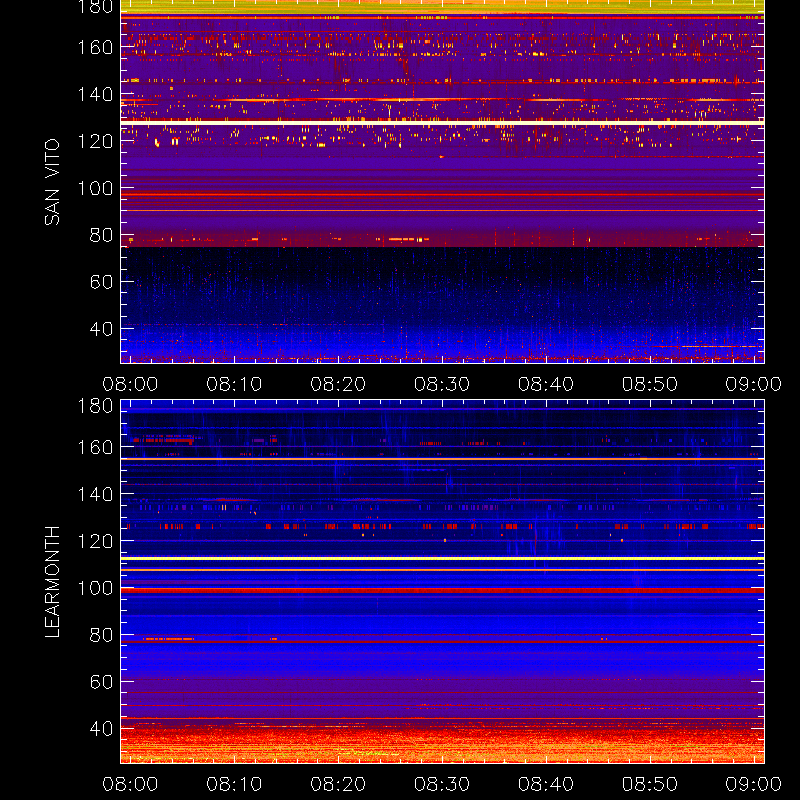Select the 80 frequency label on San Vito axis
This screenshot has width=800, height=800.
click(101, 235)
